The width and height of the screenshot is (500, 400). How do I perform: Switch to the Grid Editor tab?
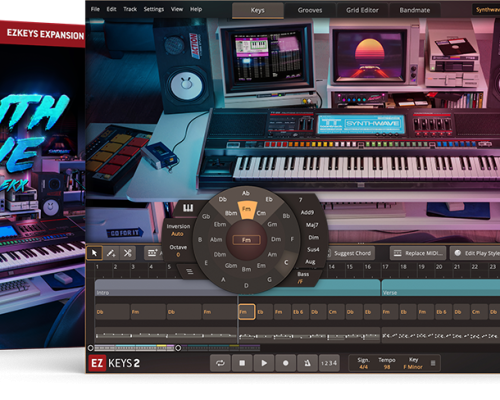[x=362, y=10]
